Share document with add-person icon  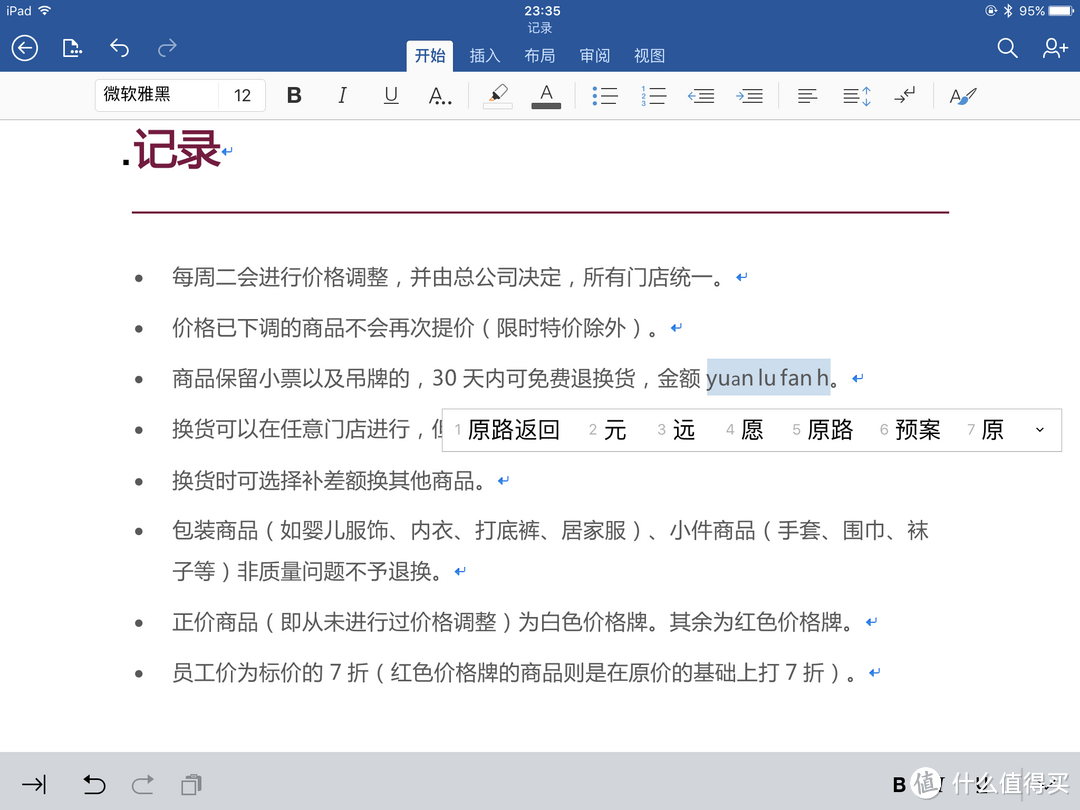1055,48
